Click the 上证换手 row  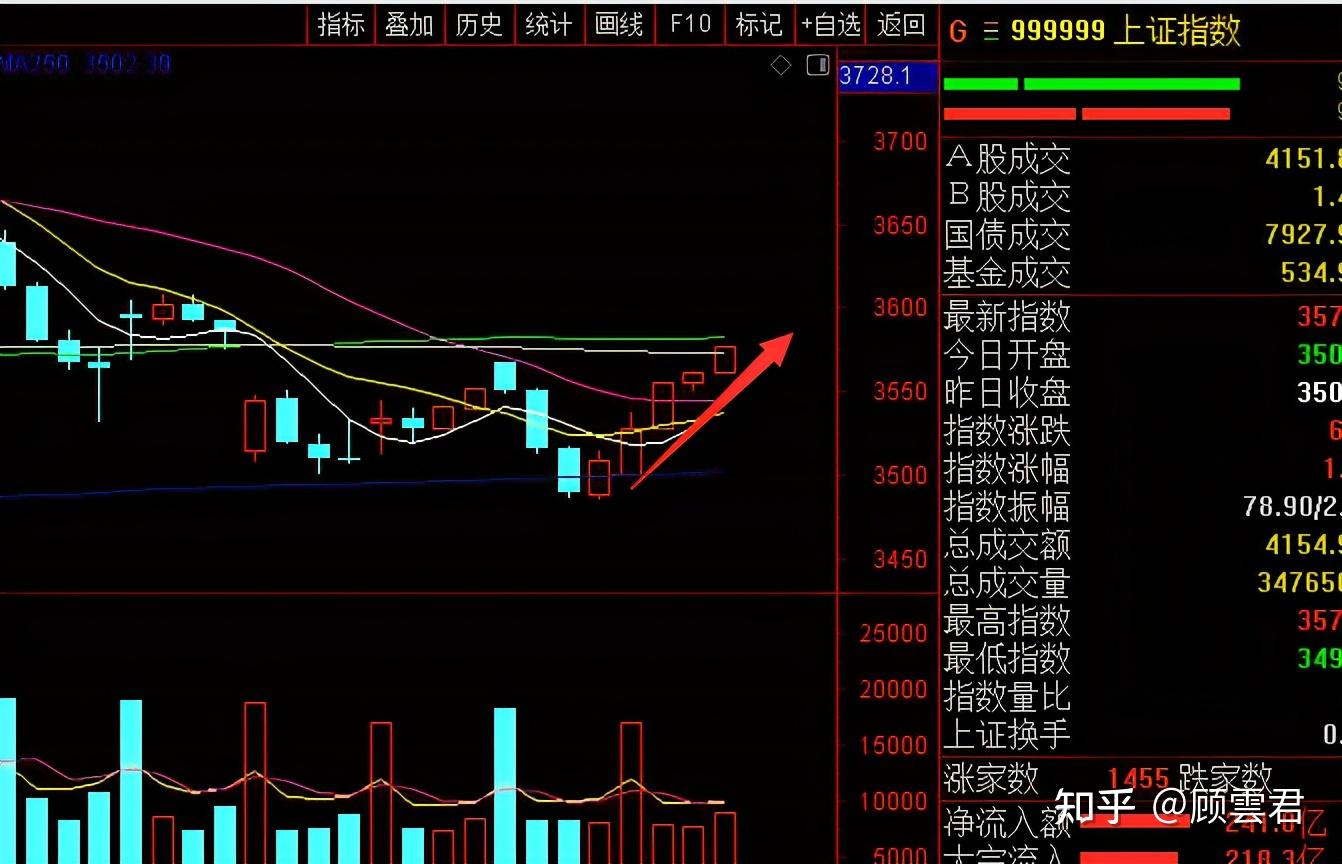pos(1142,734)
